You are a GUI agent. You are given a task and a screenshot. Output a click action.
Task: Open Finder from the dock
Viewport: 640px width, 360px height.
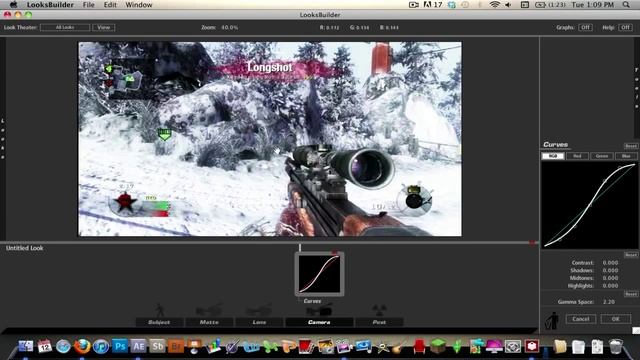tap(25, 347)
